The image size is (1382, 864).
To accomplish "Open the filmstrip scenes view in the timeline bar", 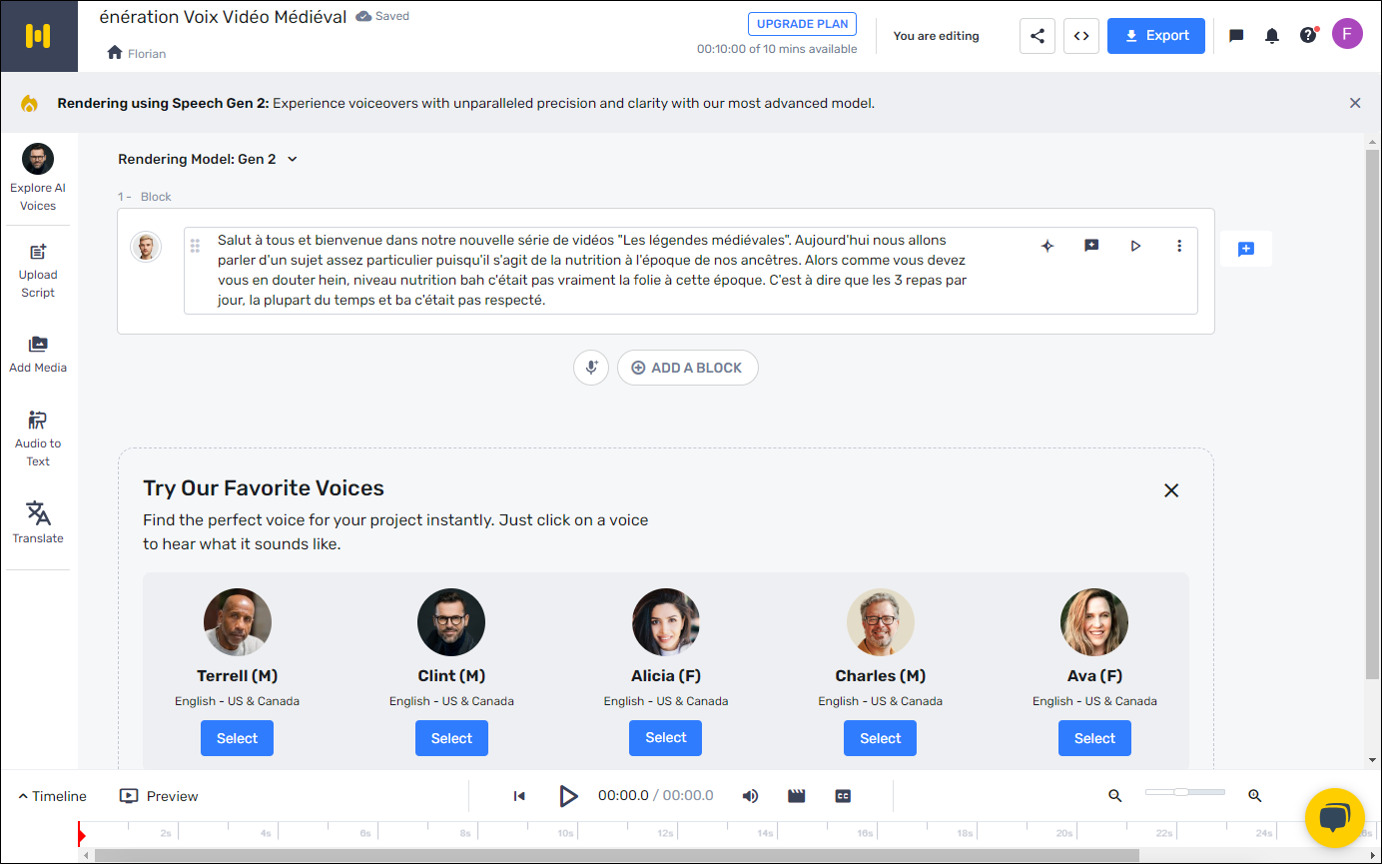I will pos(796,796).
